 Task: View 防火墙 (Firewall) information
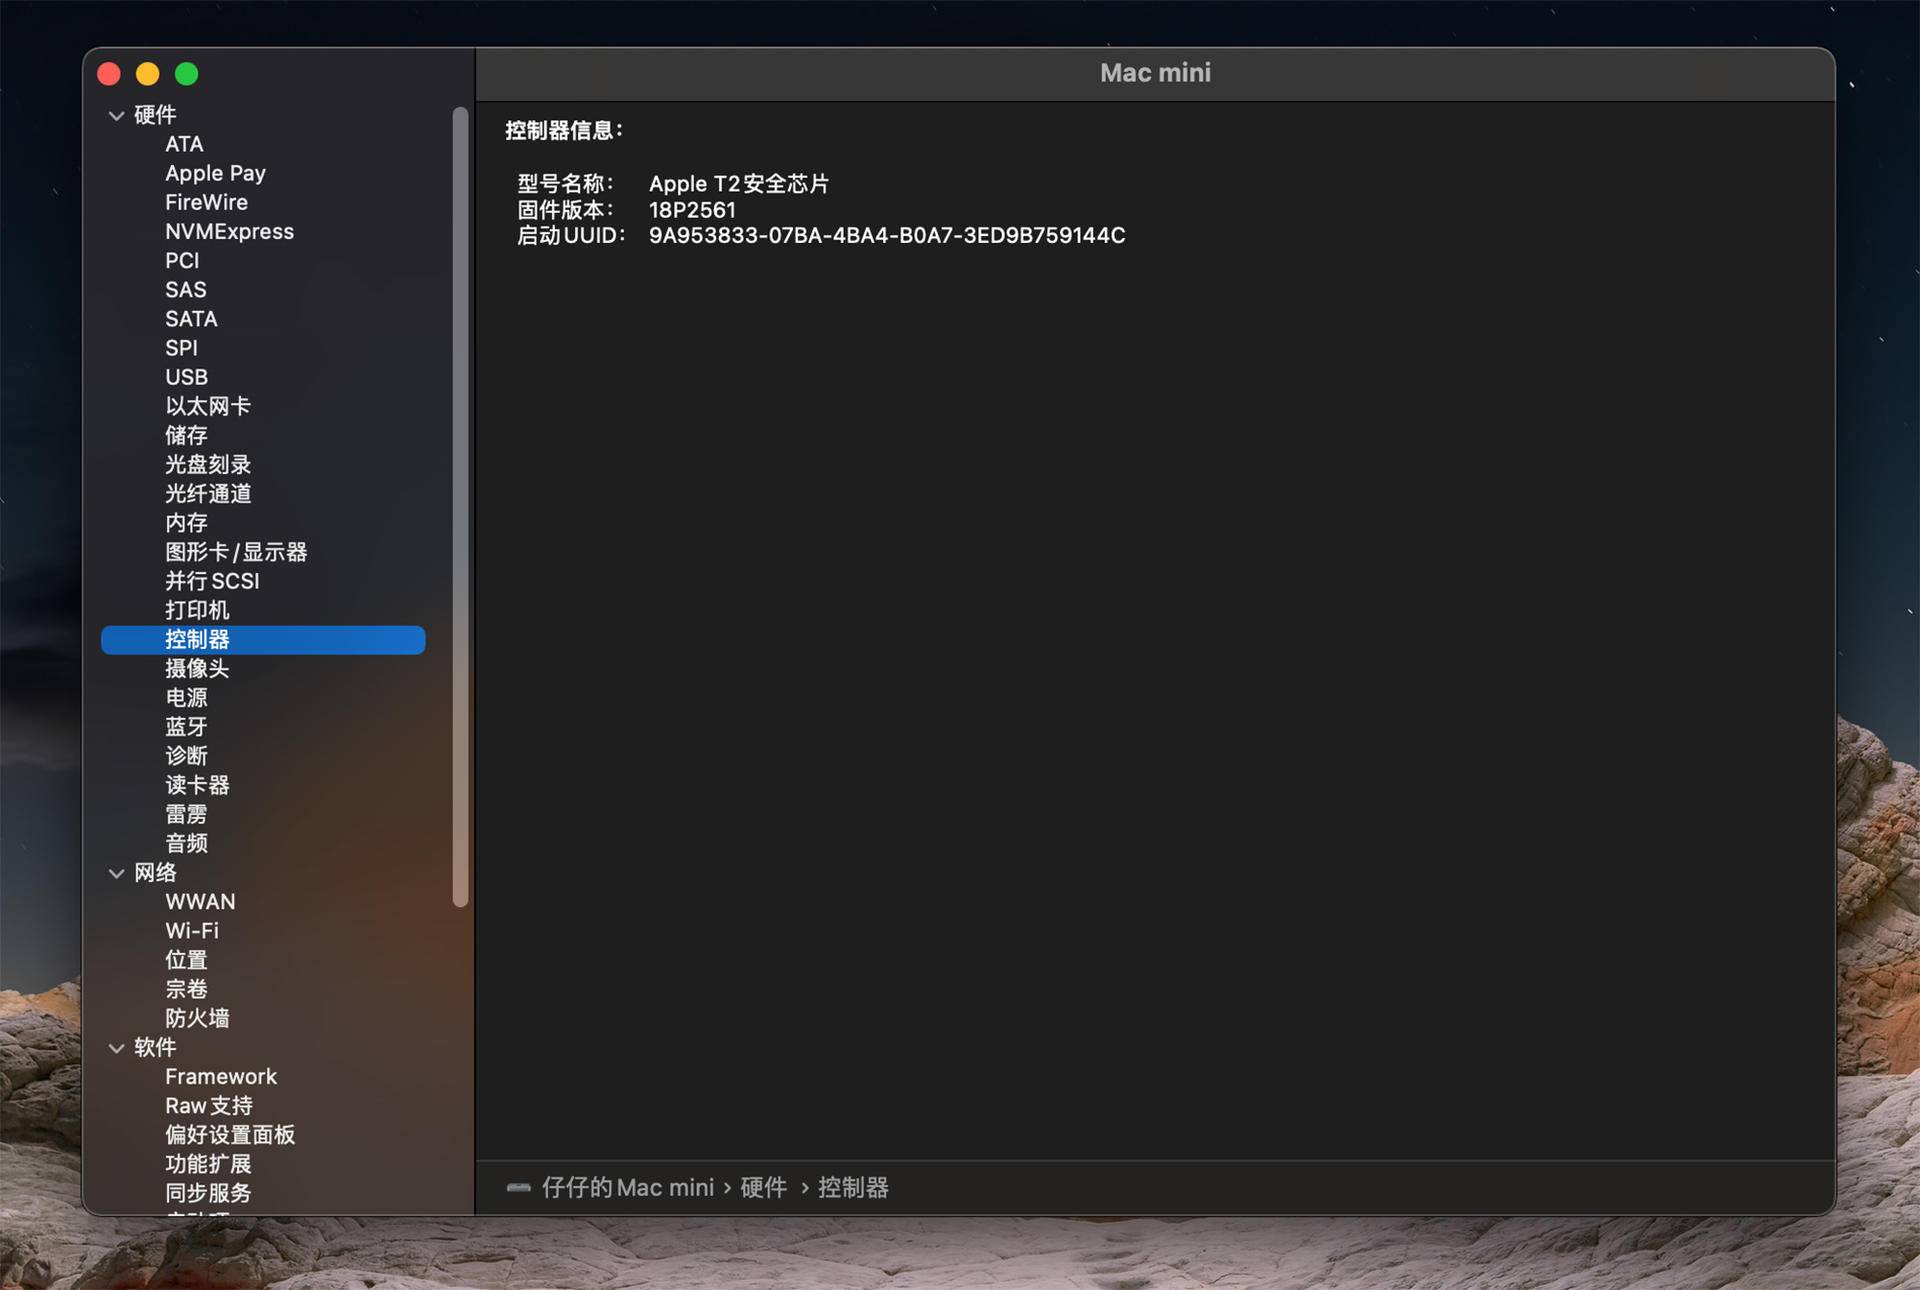click(197, 1017)
